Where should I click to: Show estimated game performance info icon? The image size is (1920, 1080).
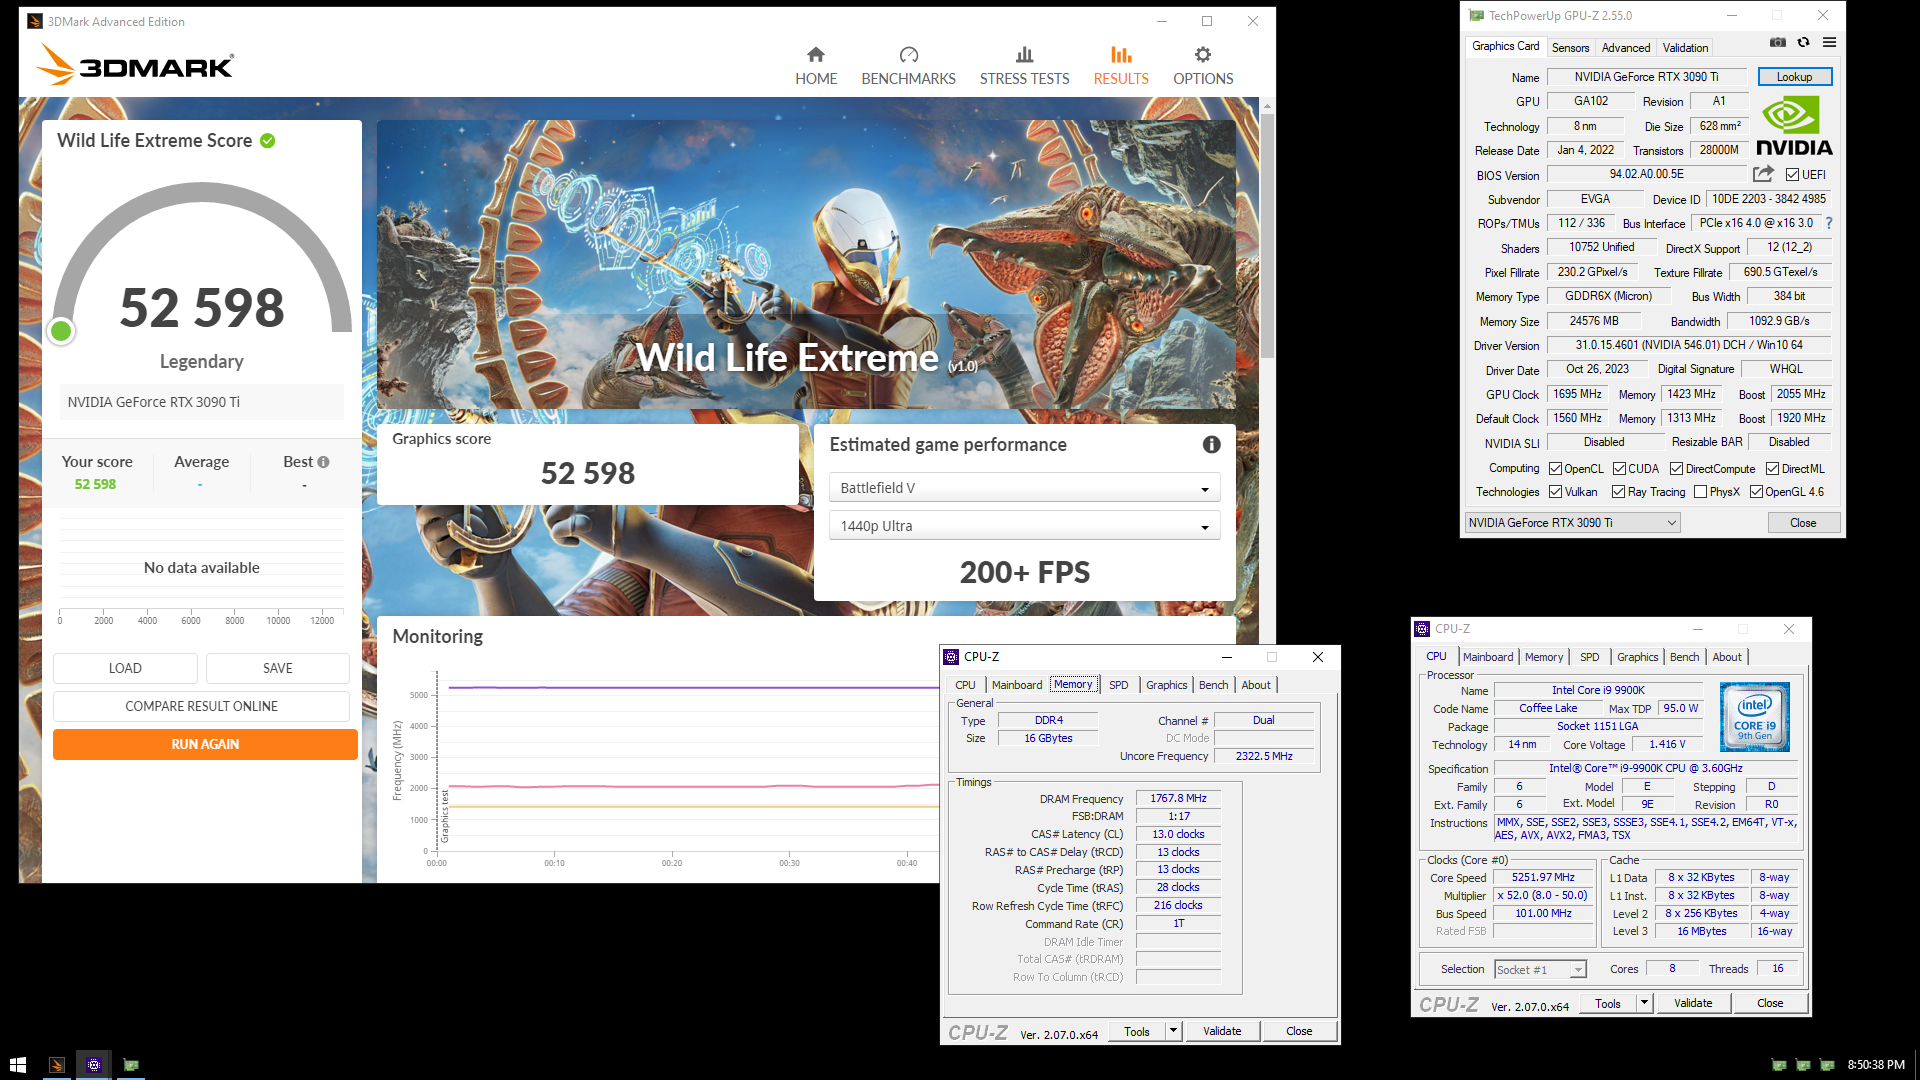[1211, 445]
